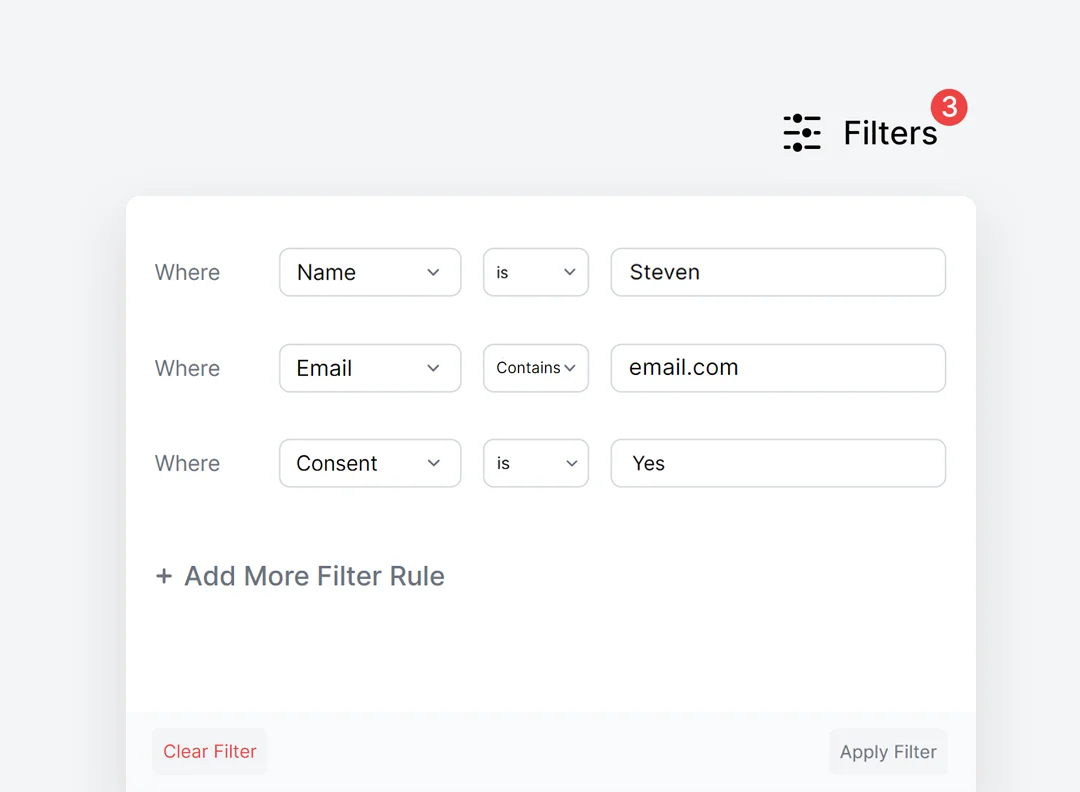
Task: Expand the 'is' operator for Name row
Action: [535, 272]
